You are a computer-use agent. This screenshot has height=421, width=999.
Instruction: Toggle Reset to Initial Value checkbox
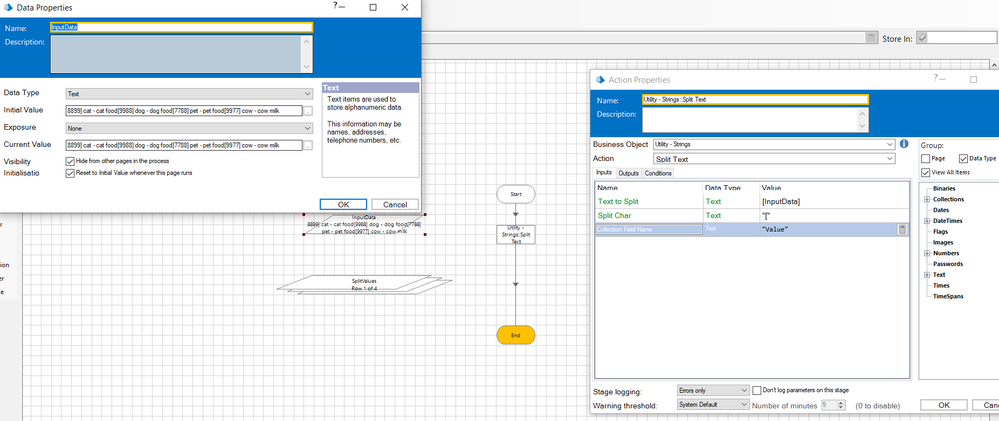[70, 172]
